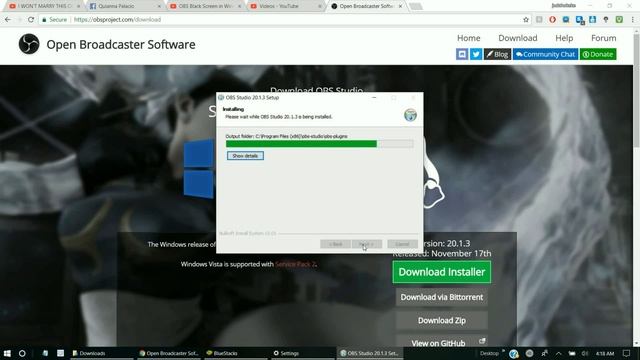
Task: Click the Download Installer button
Action: [442, 272]
